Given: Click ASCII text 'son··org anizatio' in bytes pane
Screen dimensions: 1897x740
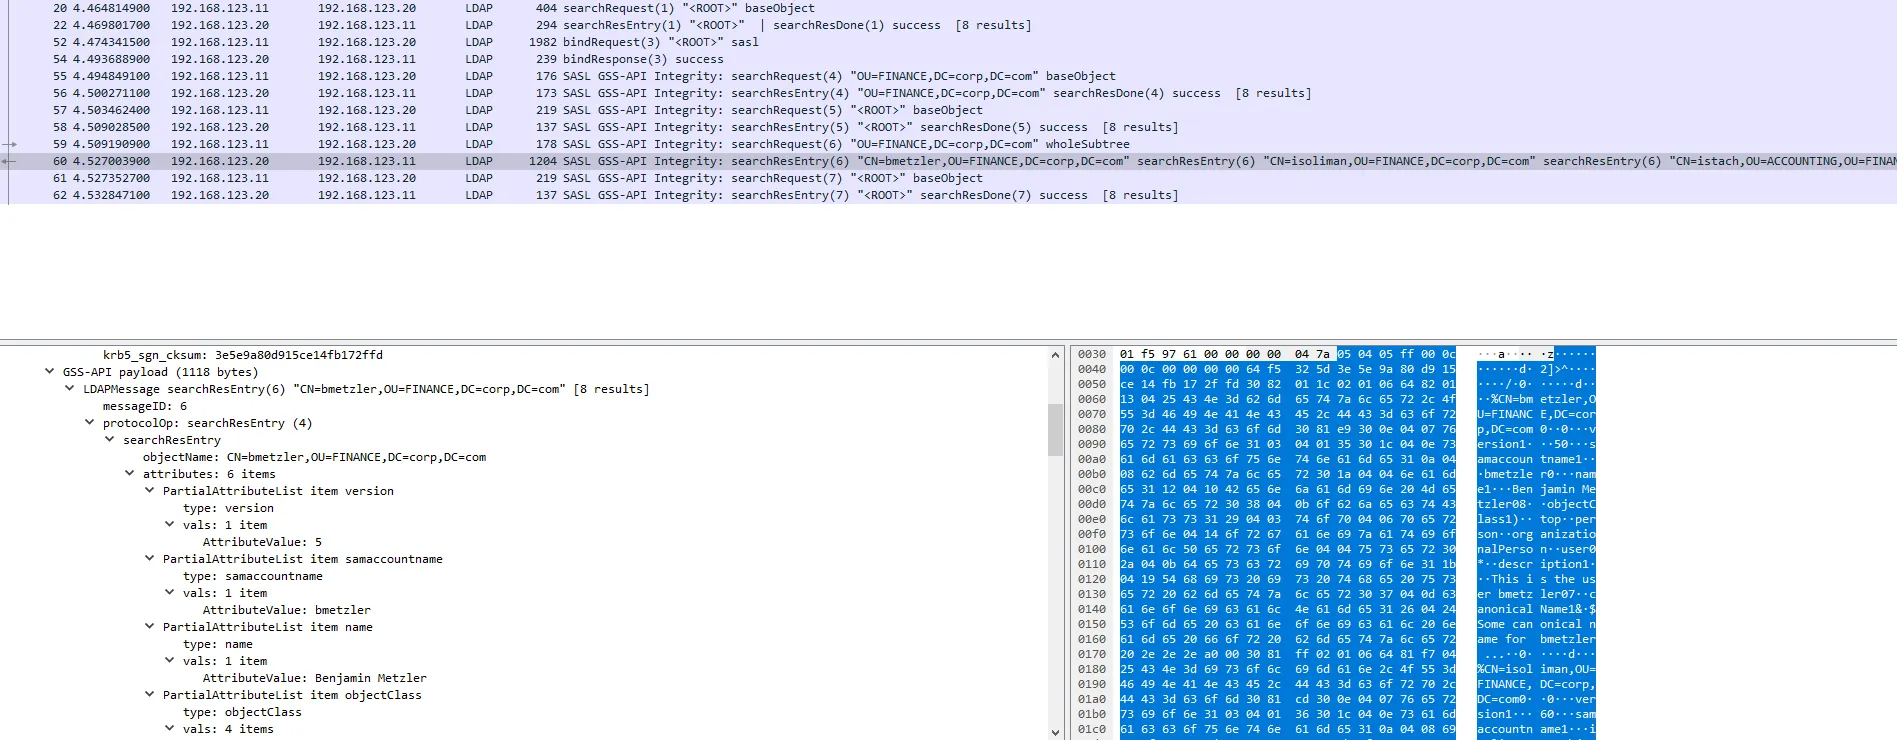Looking at the screenshot, I should pos(1536,534).
